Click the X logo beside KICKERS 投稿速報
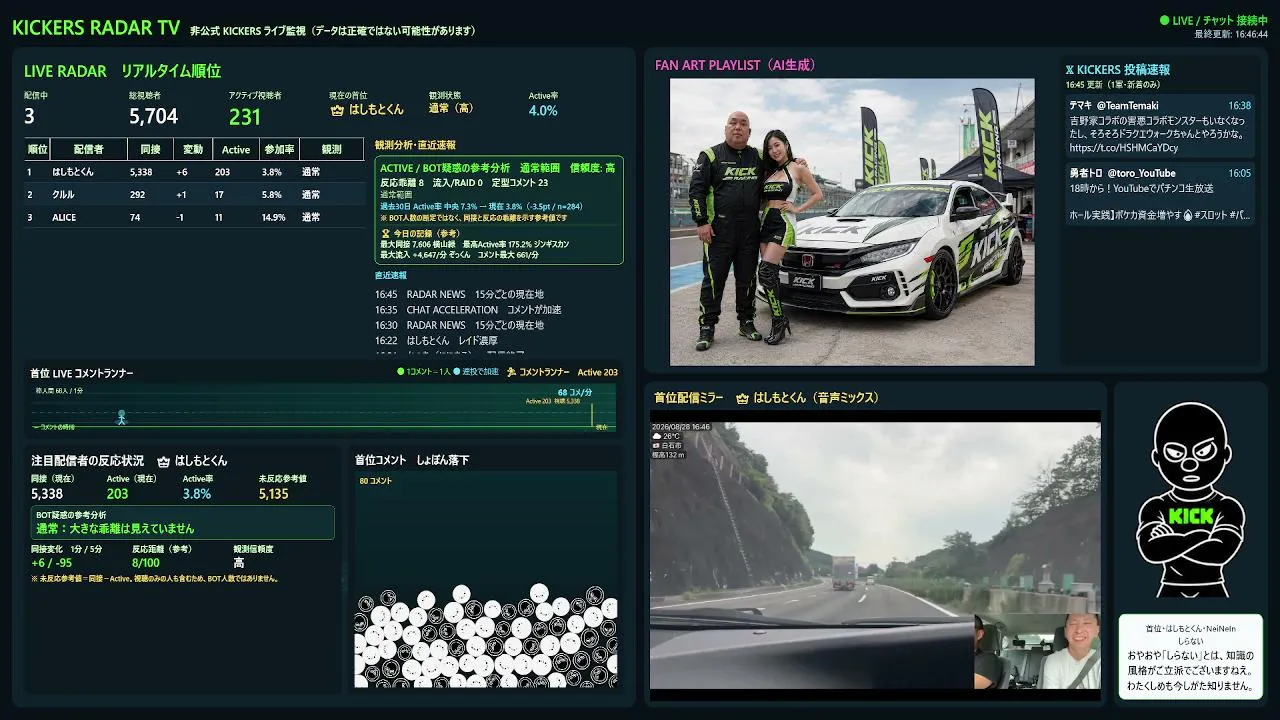The height and width of the screenshot is (720, 1280). click(x=1070, y=70)
